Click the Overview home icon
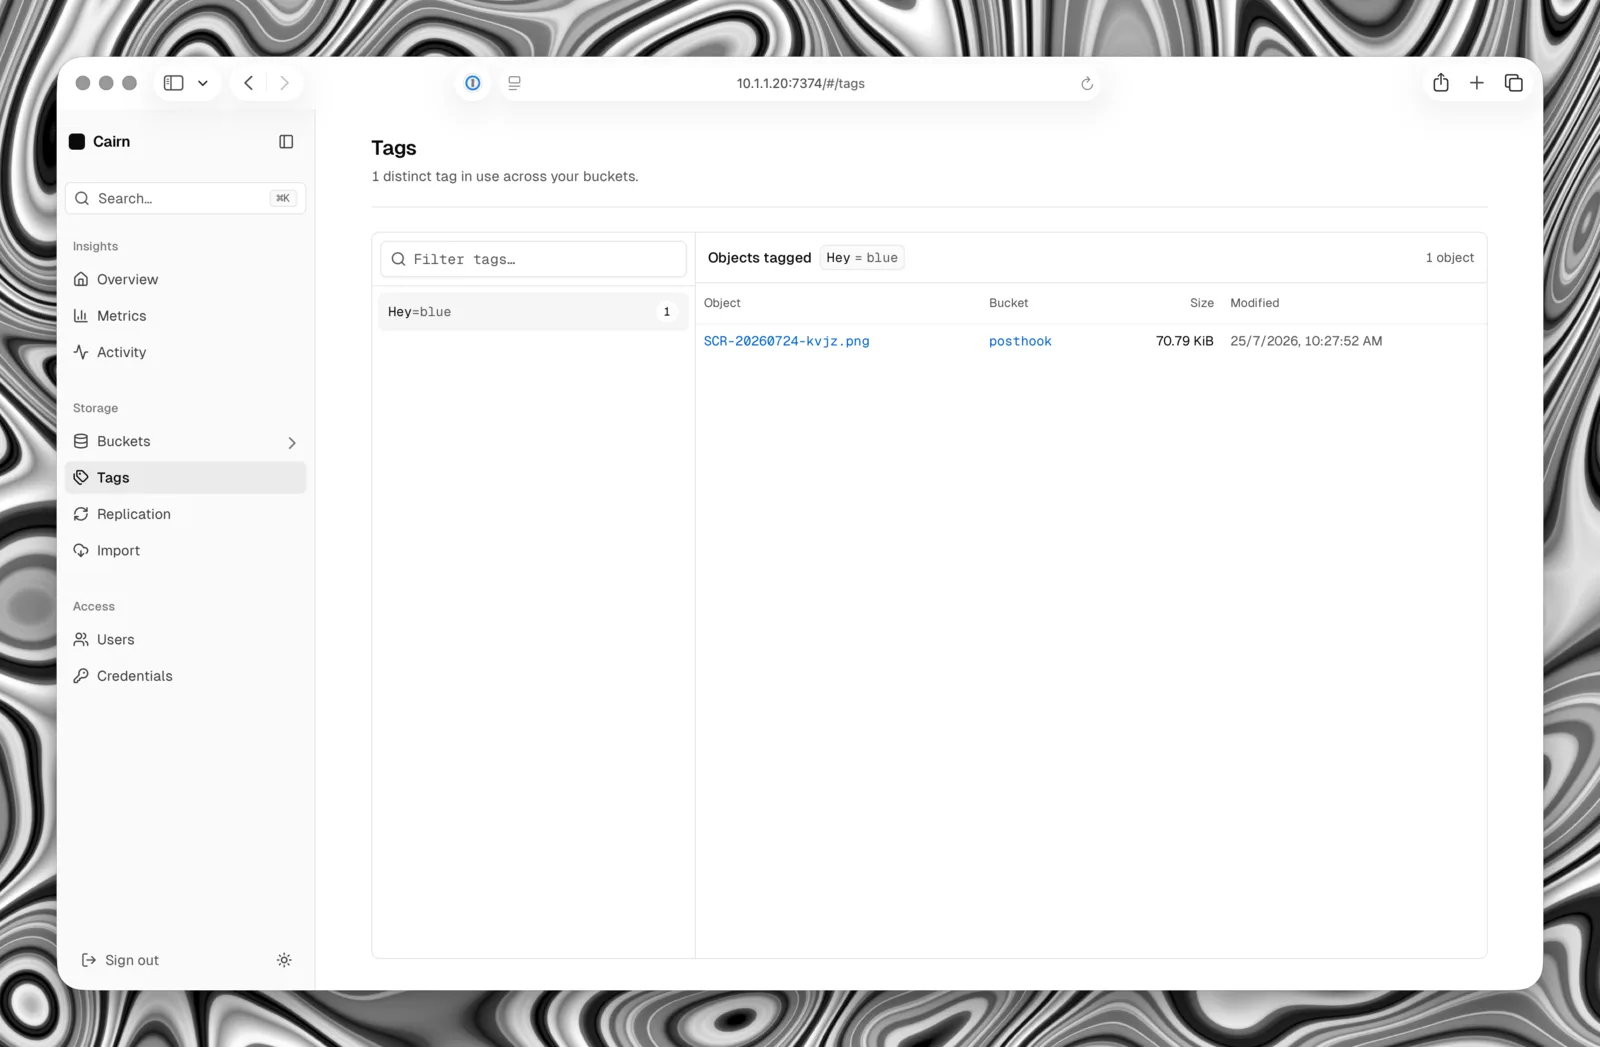 tap(81, 279)
